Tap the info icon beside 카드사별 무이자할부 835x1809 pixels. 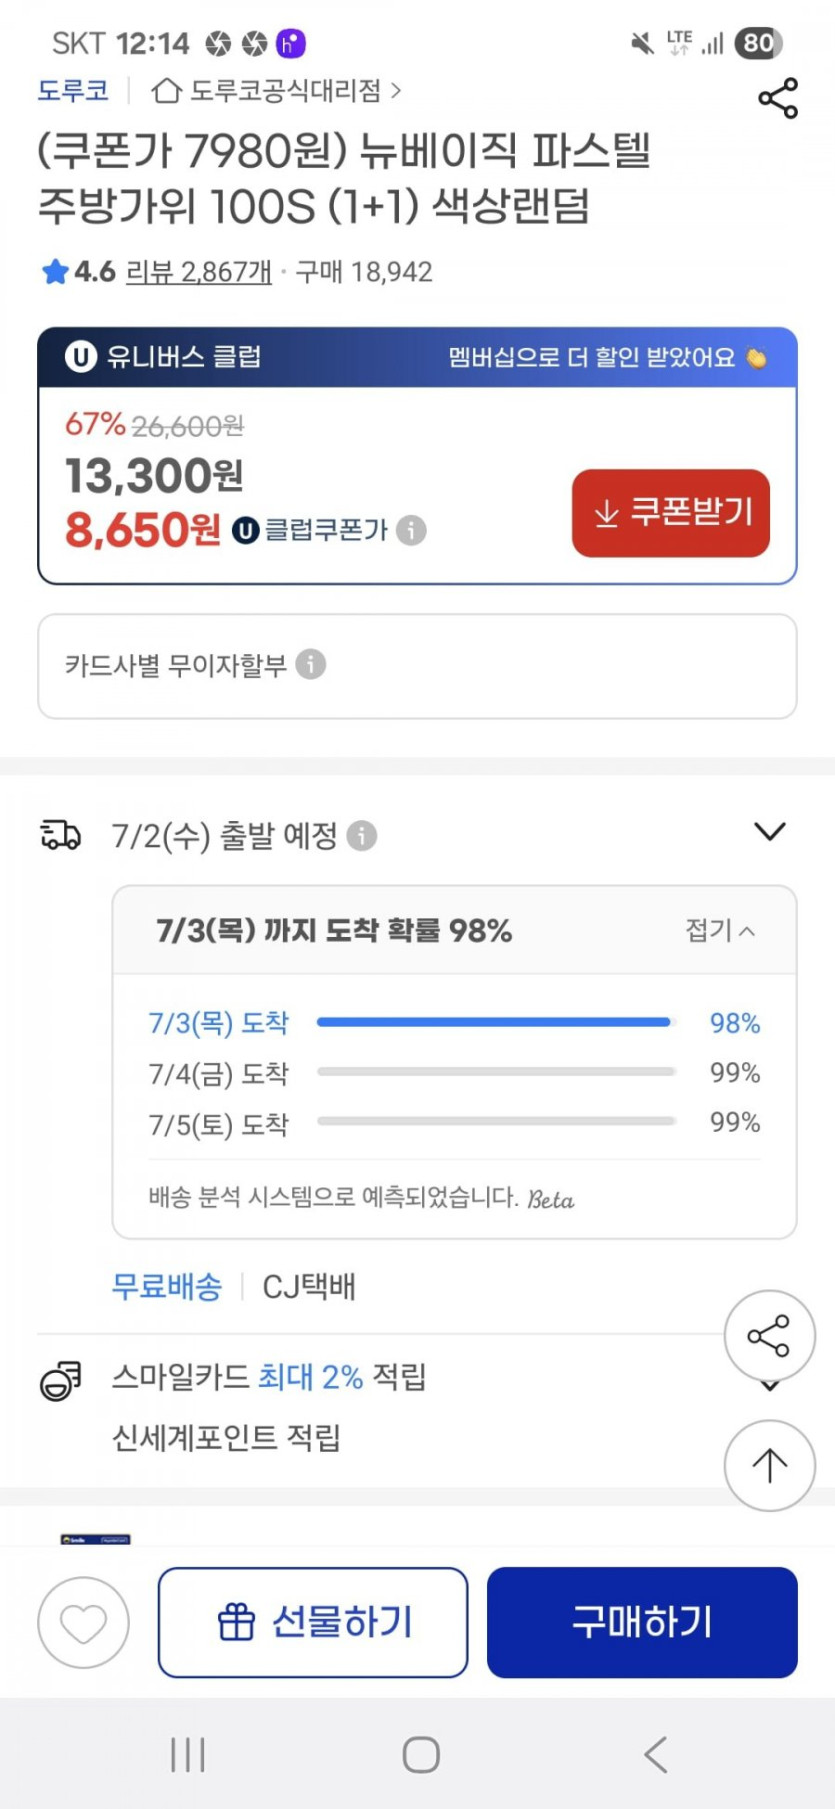pyautogui.click(x=311, y=664)
